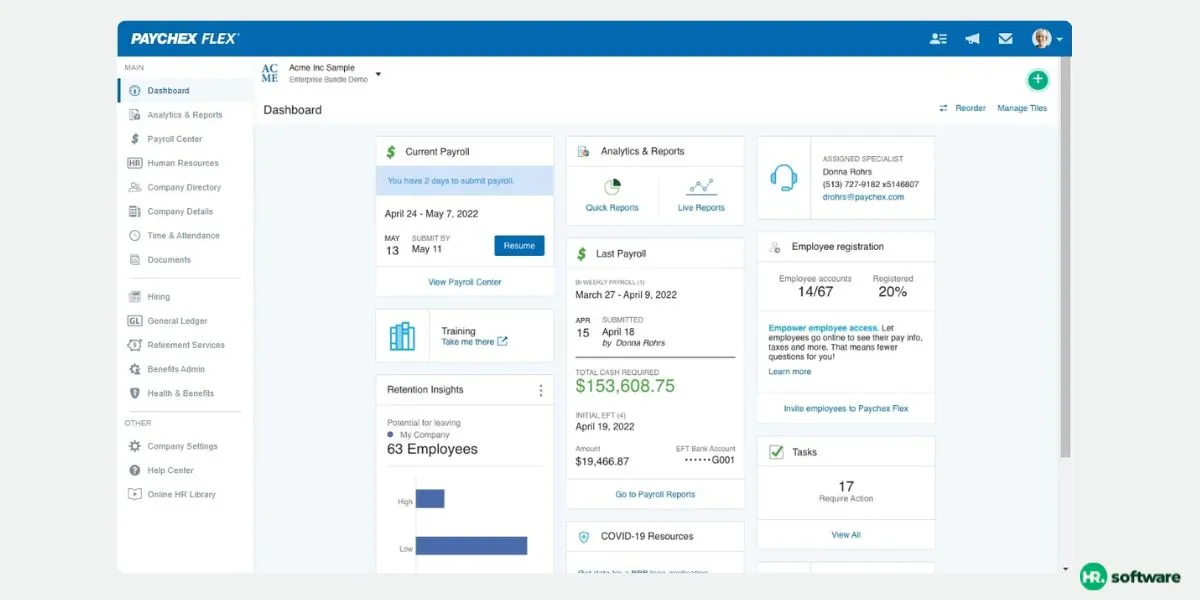Viewport: 1200px width, 600px height.
Task: Open the user profile avatar menu
Action: click(x=1047, y=39)
